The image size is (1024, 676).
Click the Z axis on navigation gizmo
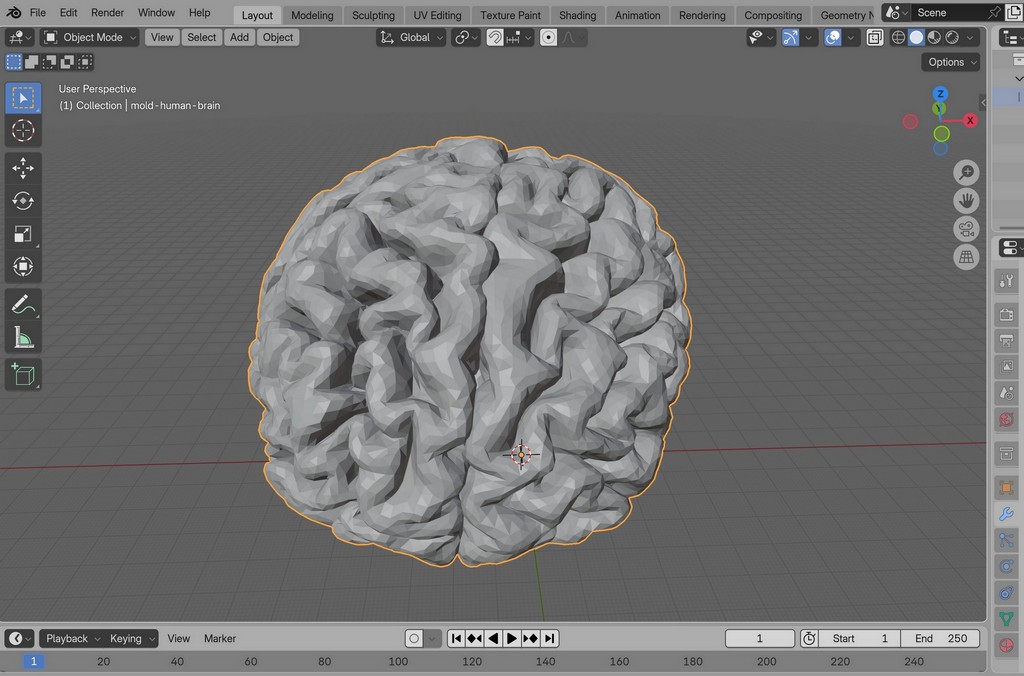coord(940,93)
